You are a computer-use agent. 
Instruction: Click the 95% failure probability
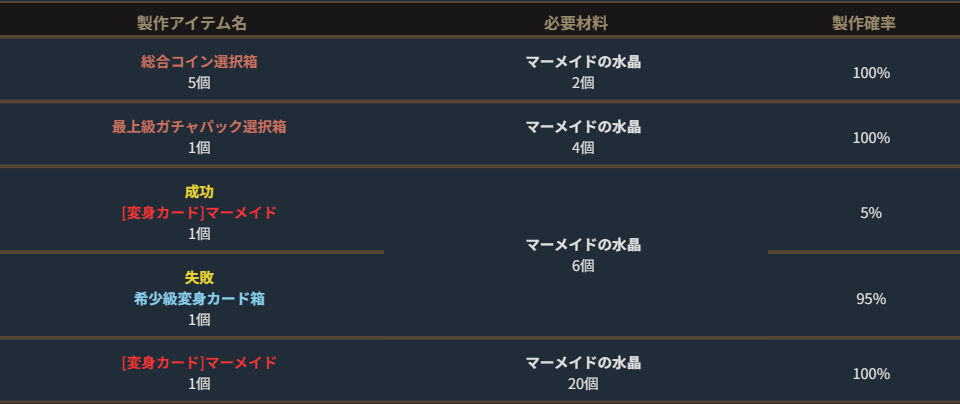[871, 299]
